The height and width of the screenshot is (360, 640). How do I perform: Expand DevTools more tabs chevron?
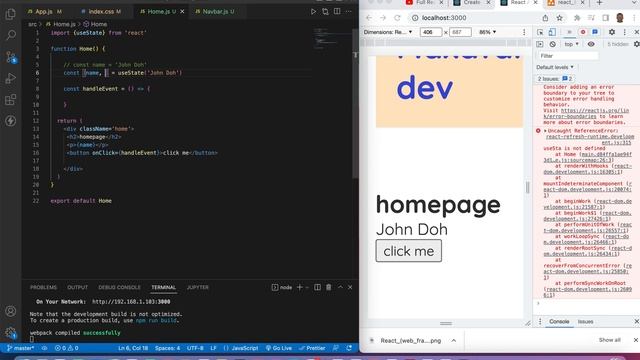tap(569, 32)
